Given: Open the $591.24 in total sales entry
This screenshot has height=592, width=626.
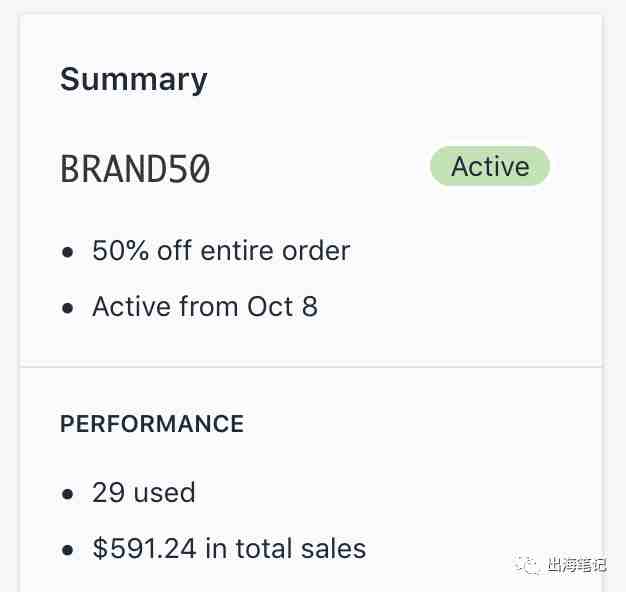Looking at the screenshot, I should tap(229, 548).
